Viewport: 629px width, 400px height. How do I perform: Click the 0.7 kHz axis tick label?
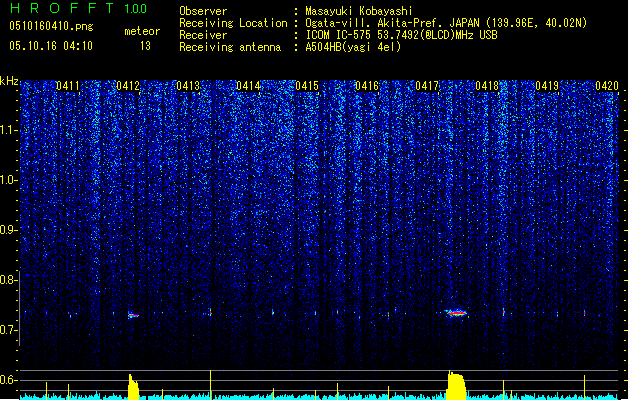click(x=9, y=330)
